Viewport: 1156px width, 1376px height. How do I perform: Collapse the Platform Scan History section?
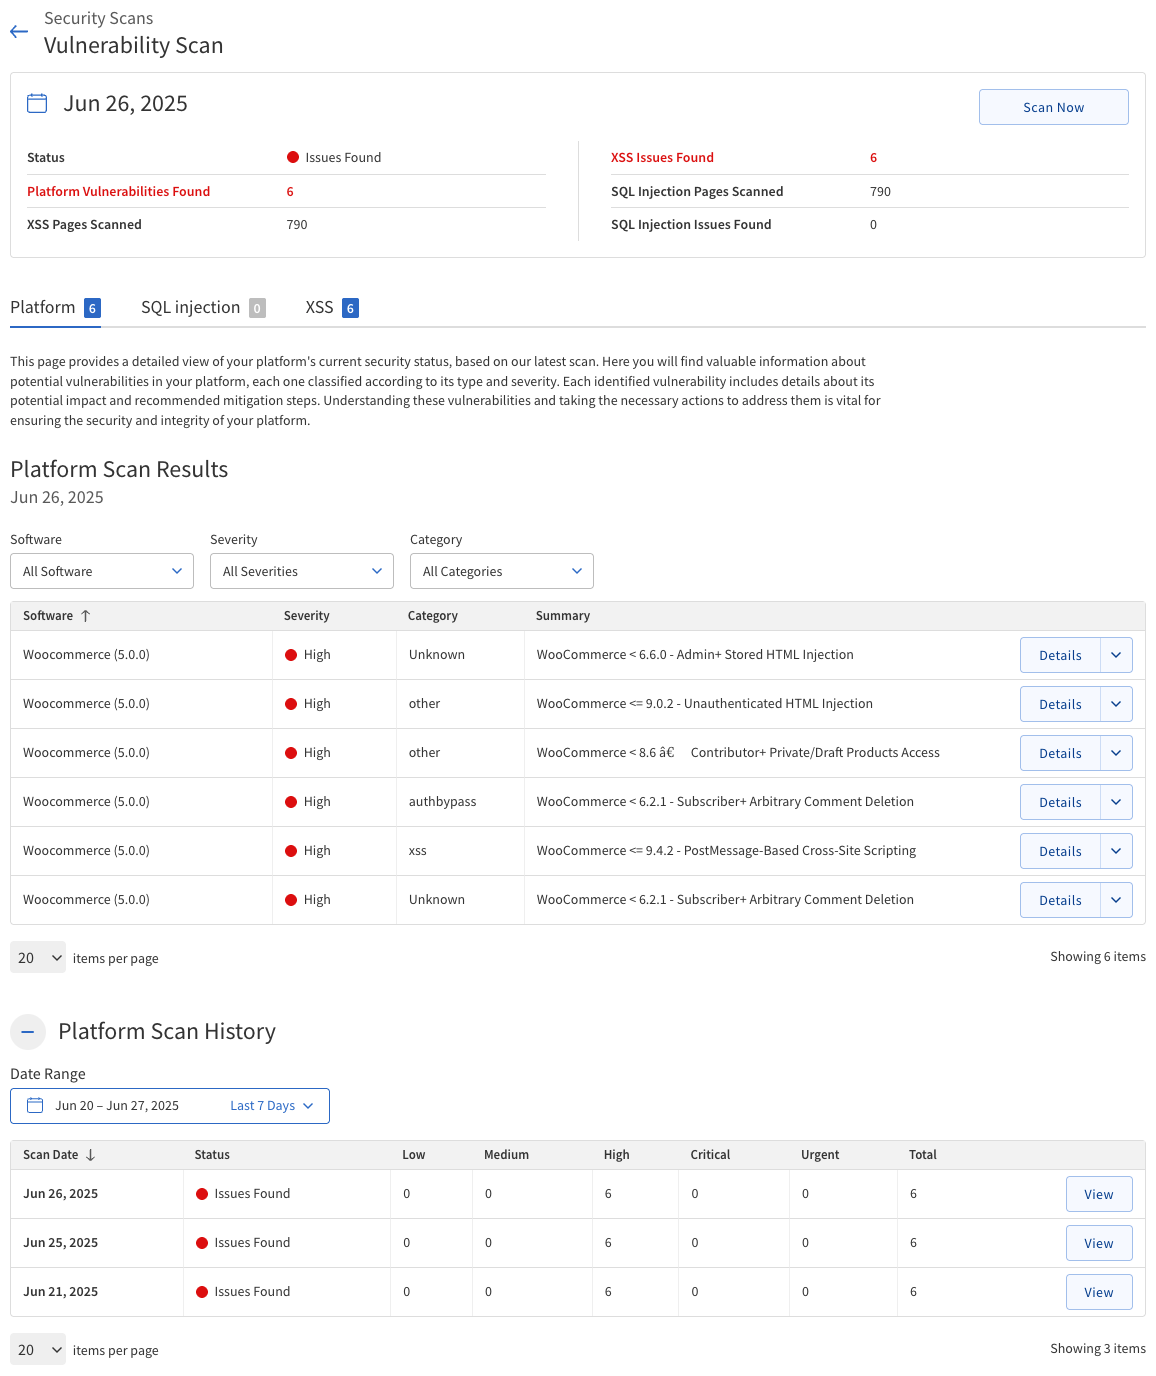pos(28,1032)
